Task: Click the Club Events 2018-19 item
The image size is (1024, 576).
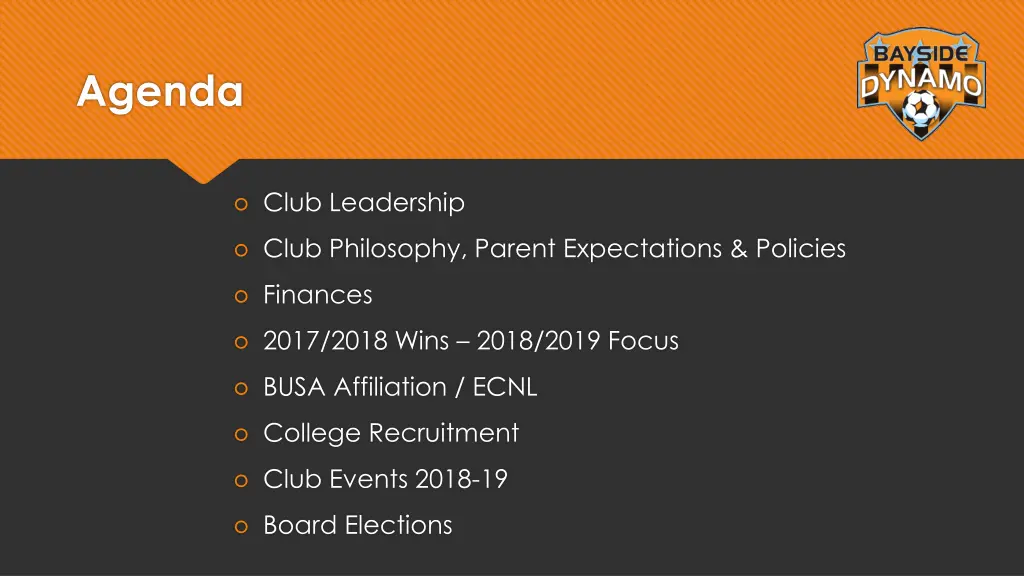Action: [x=385, y=479]
